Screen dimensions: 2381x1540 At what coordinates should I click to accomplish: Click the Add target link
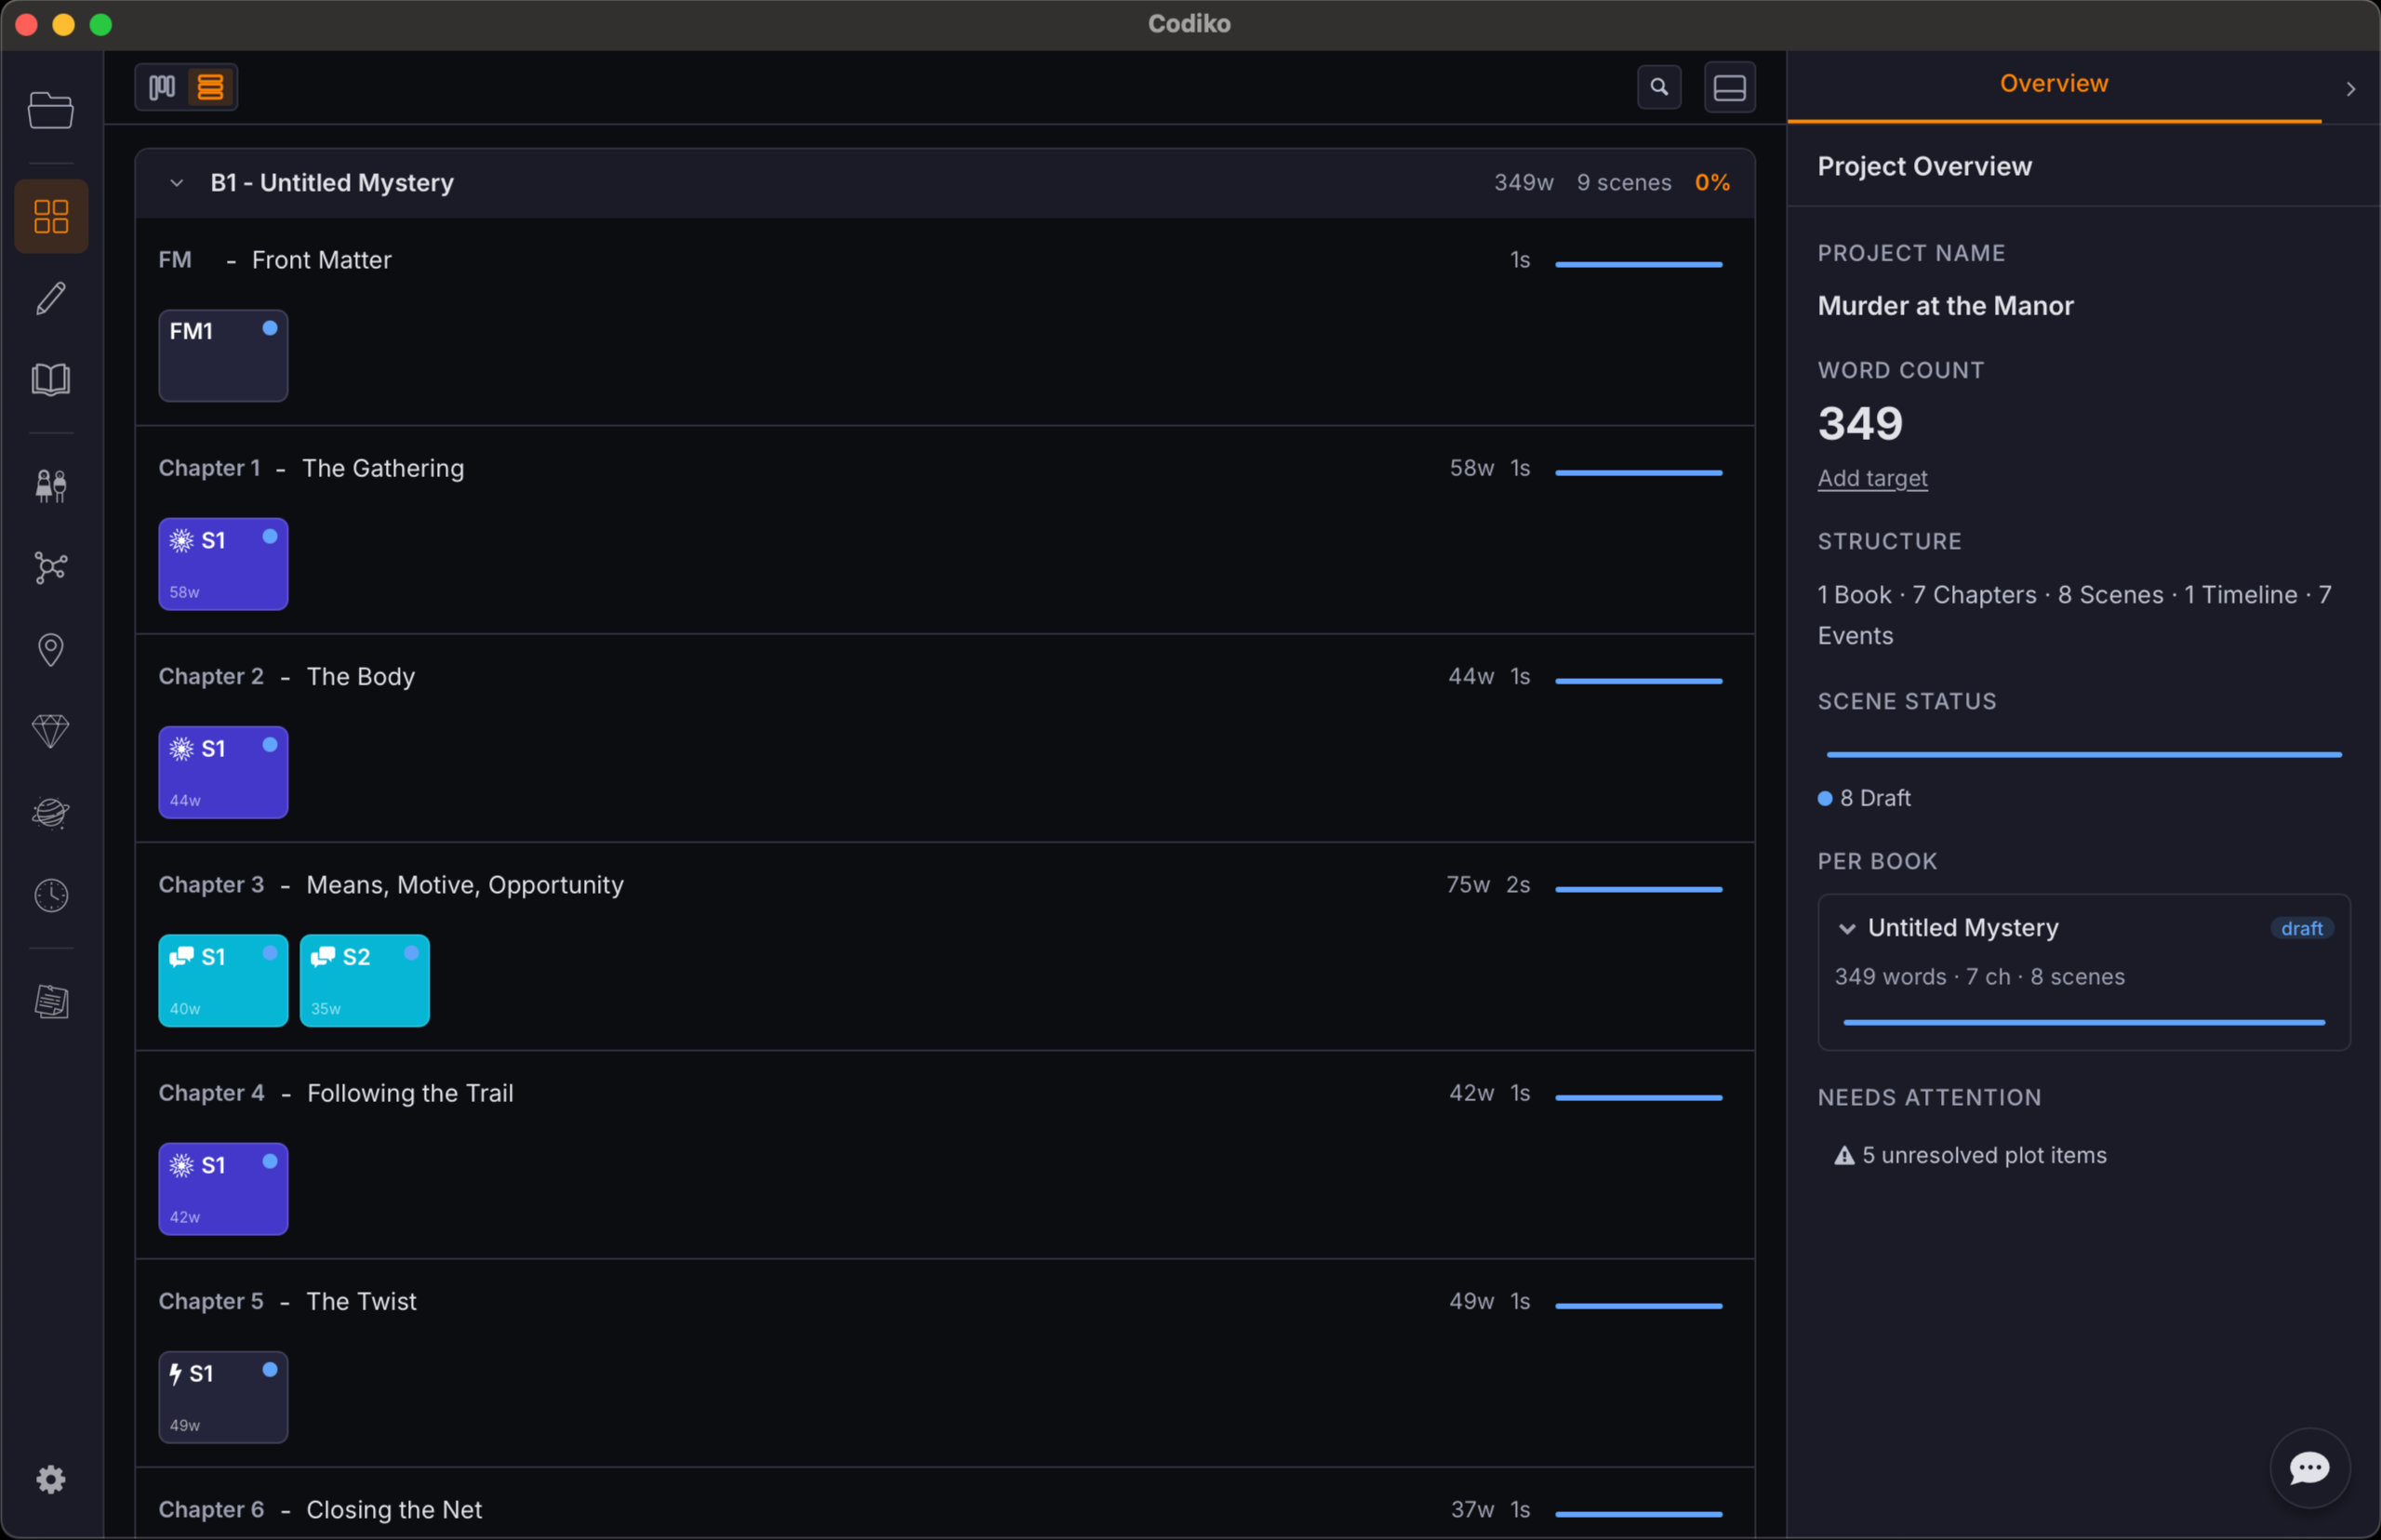1872,478
